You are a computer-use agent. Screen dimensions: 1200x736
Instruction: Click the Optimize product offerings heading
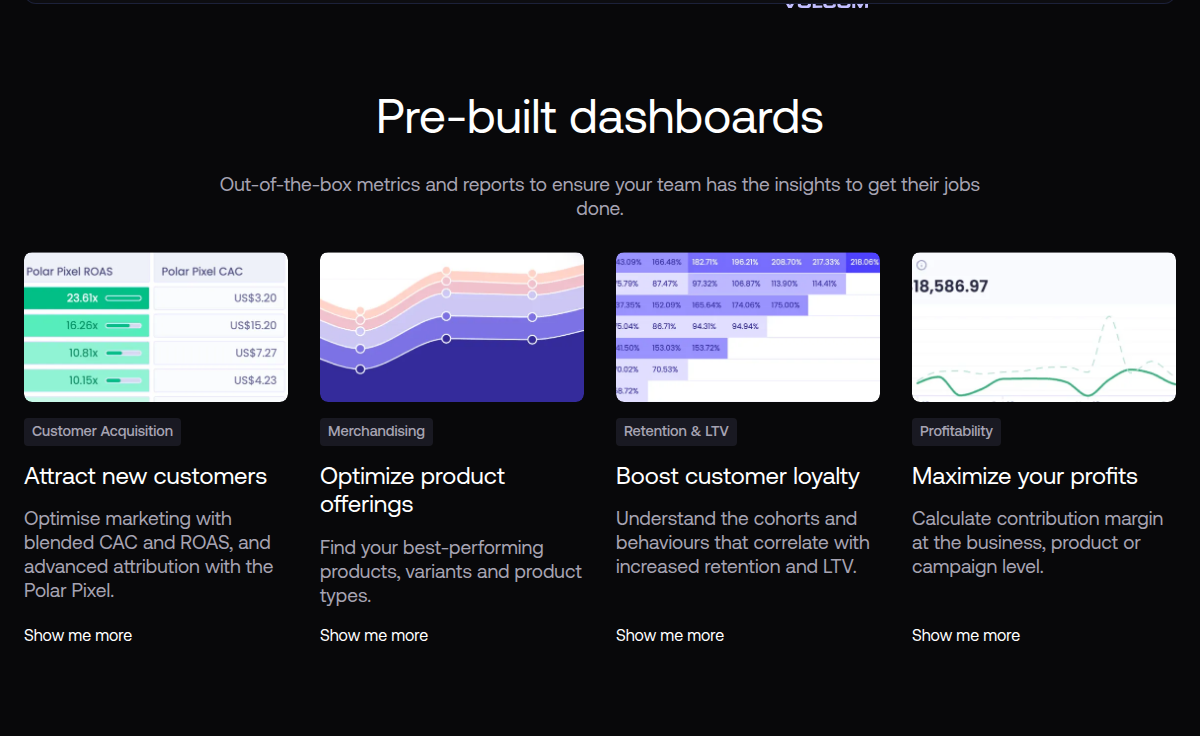click(x=413, y=490)
